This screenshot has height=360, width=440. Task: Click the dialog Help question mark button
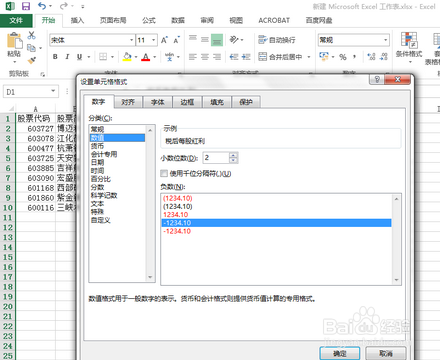pyautogui.click(x=377, y=79)
